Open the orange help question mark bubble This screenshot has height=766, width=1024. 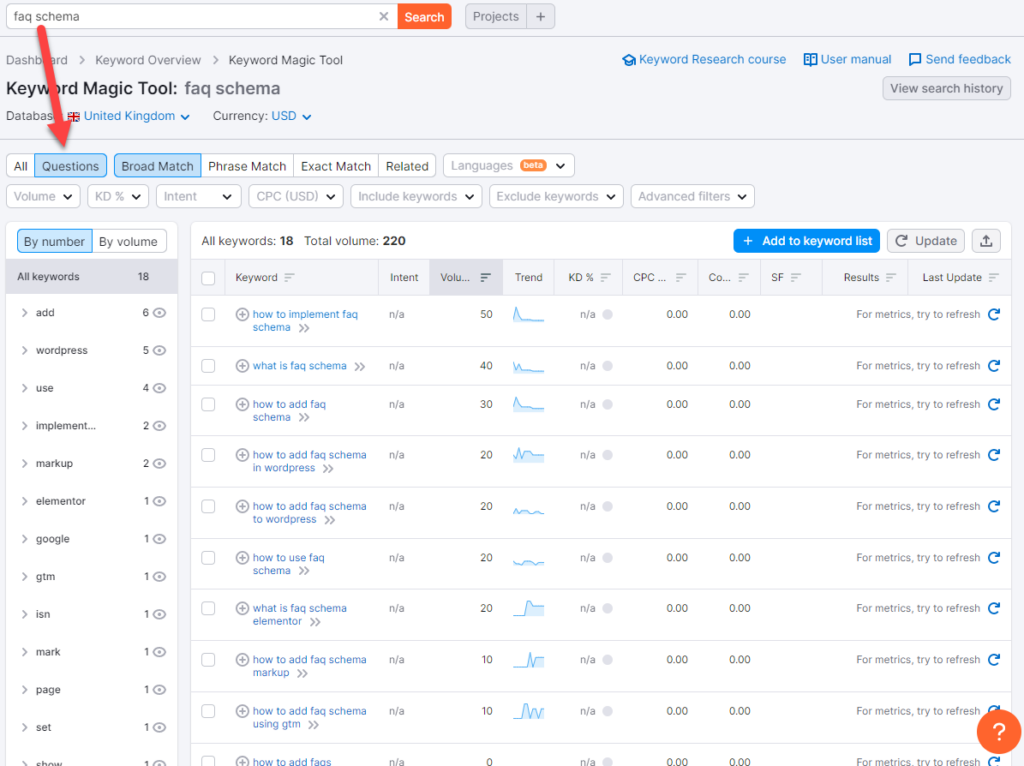[x=998, y=731]
